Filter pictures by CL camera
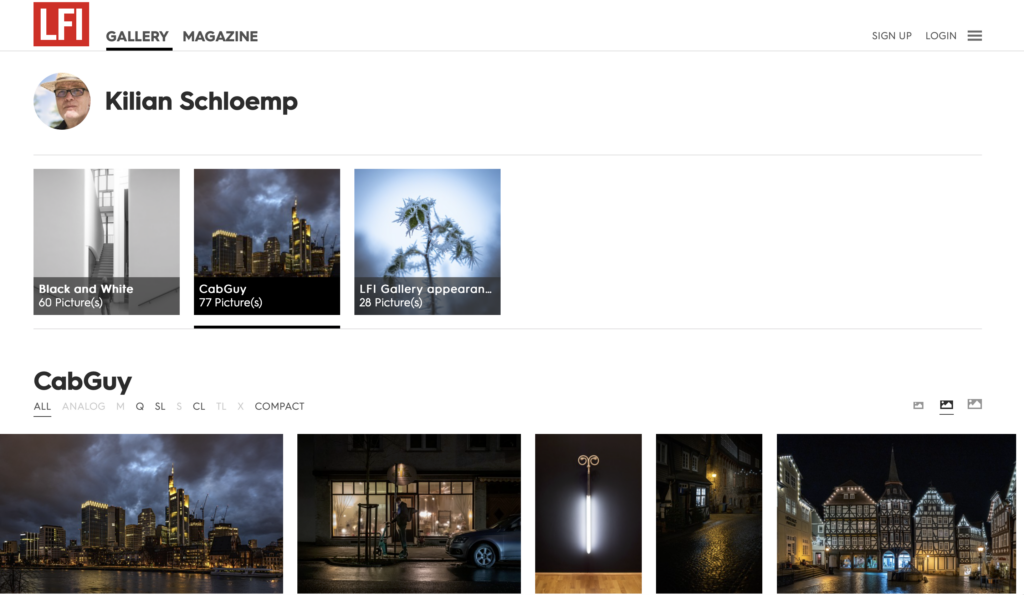 (x=199, y=406)
